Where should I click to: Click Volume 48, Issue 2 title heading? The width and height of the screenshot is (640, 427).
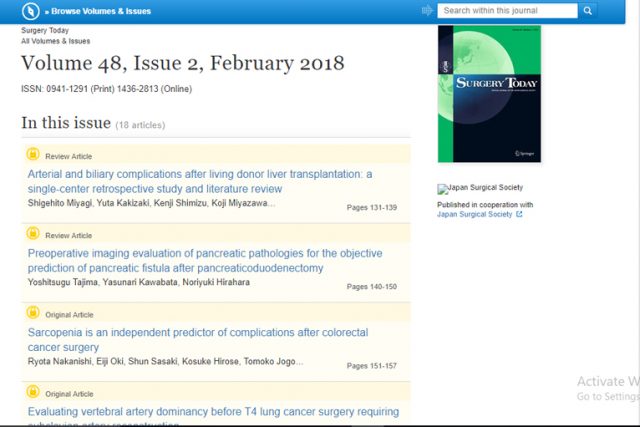pyautogui.click(x=182, y=63)
